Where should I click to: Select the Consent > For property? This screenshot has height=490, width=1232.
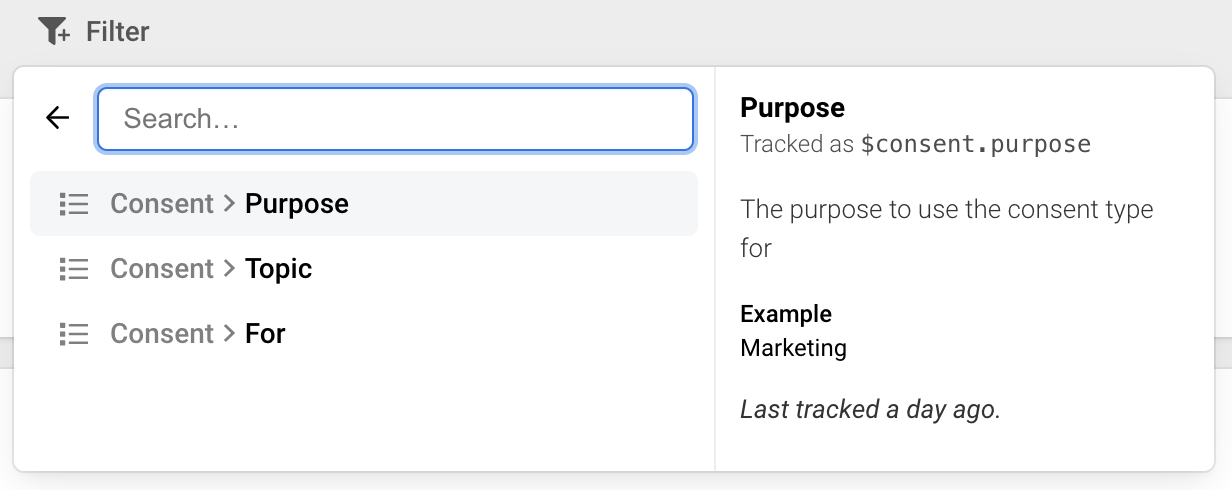tap(364, 334)
